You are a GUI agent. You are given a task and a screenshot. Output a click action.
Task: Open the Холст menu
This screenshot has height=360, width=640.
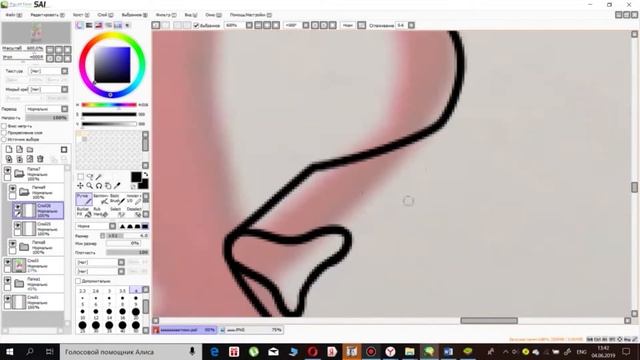click(81, 15)
